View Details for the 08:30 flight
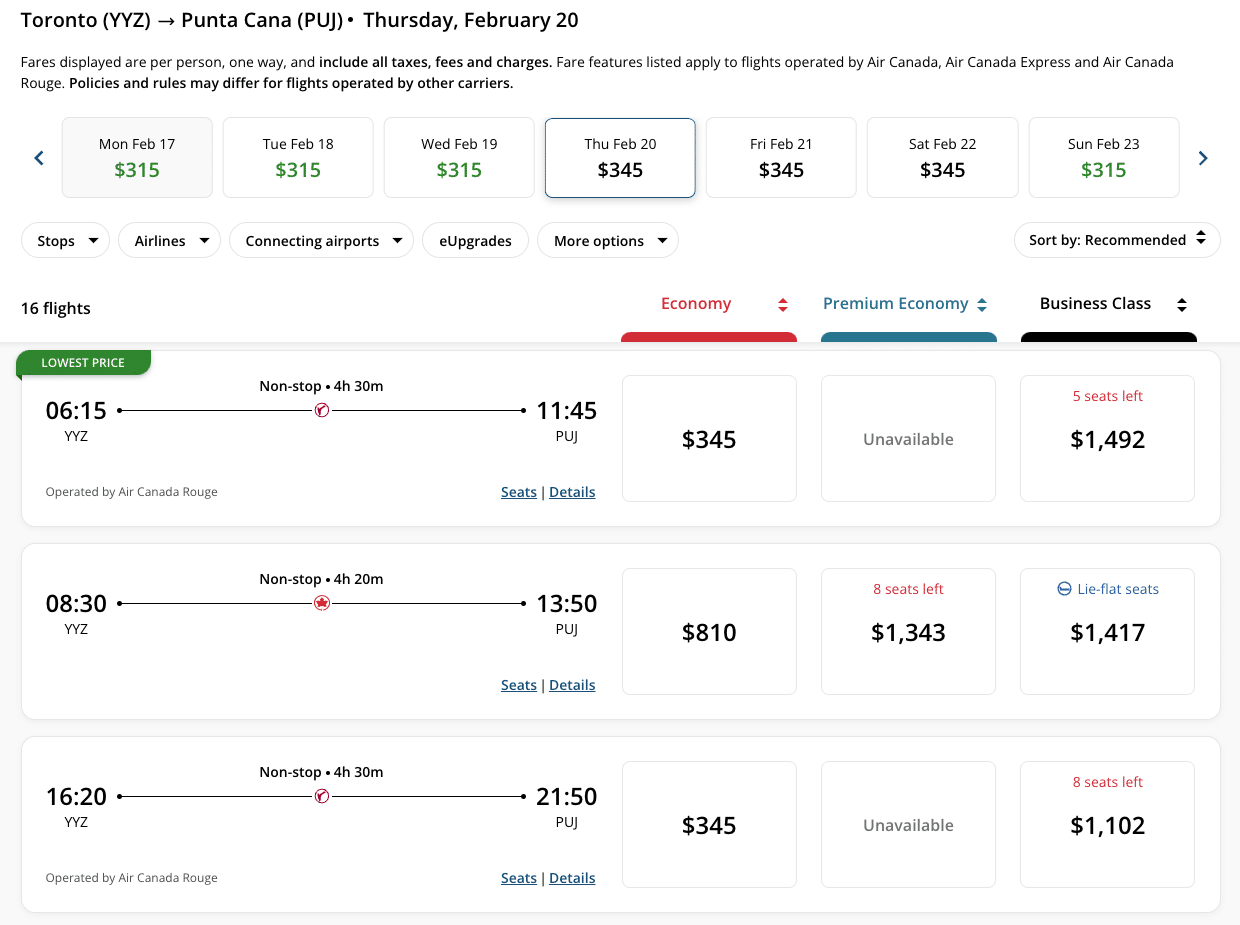1240x925 pixels. [572, 685]
